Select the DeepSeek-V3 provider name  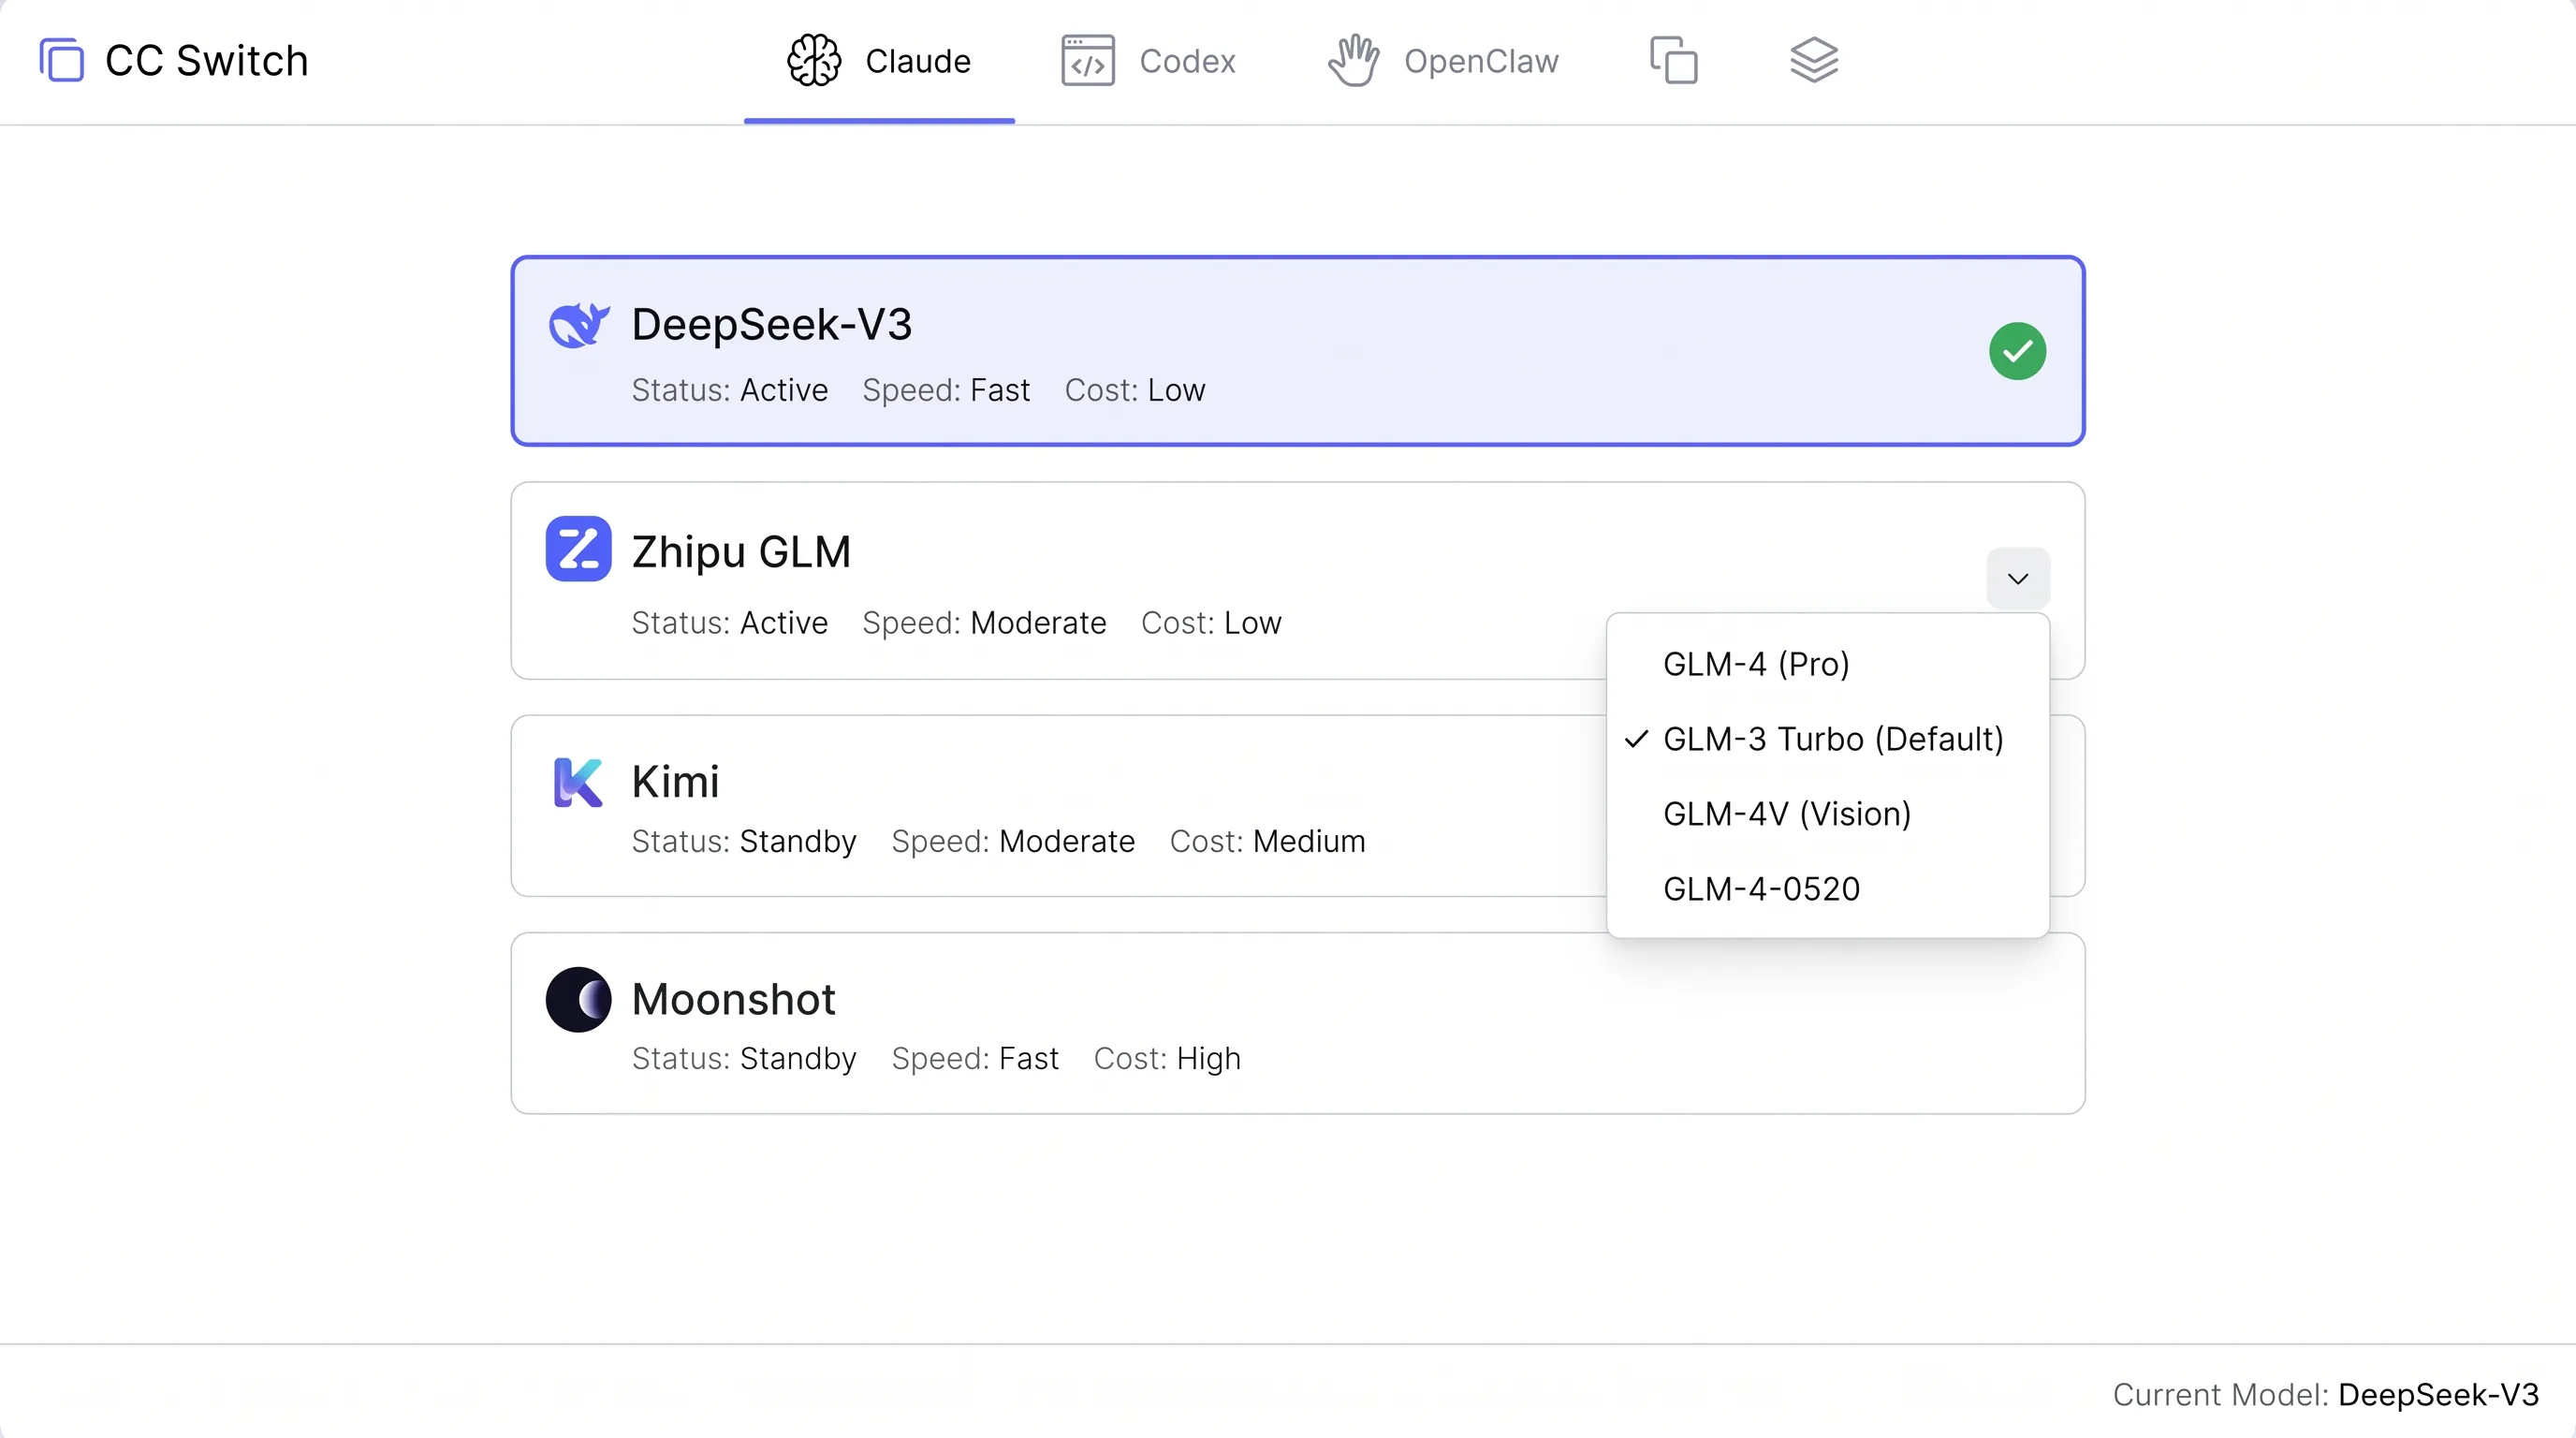click(x=772, y=324)
